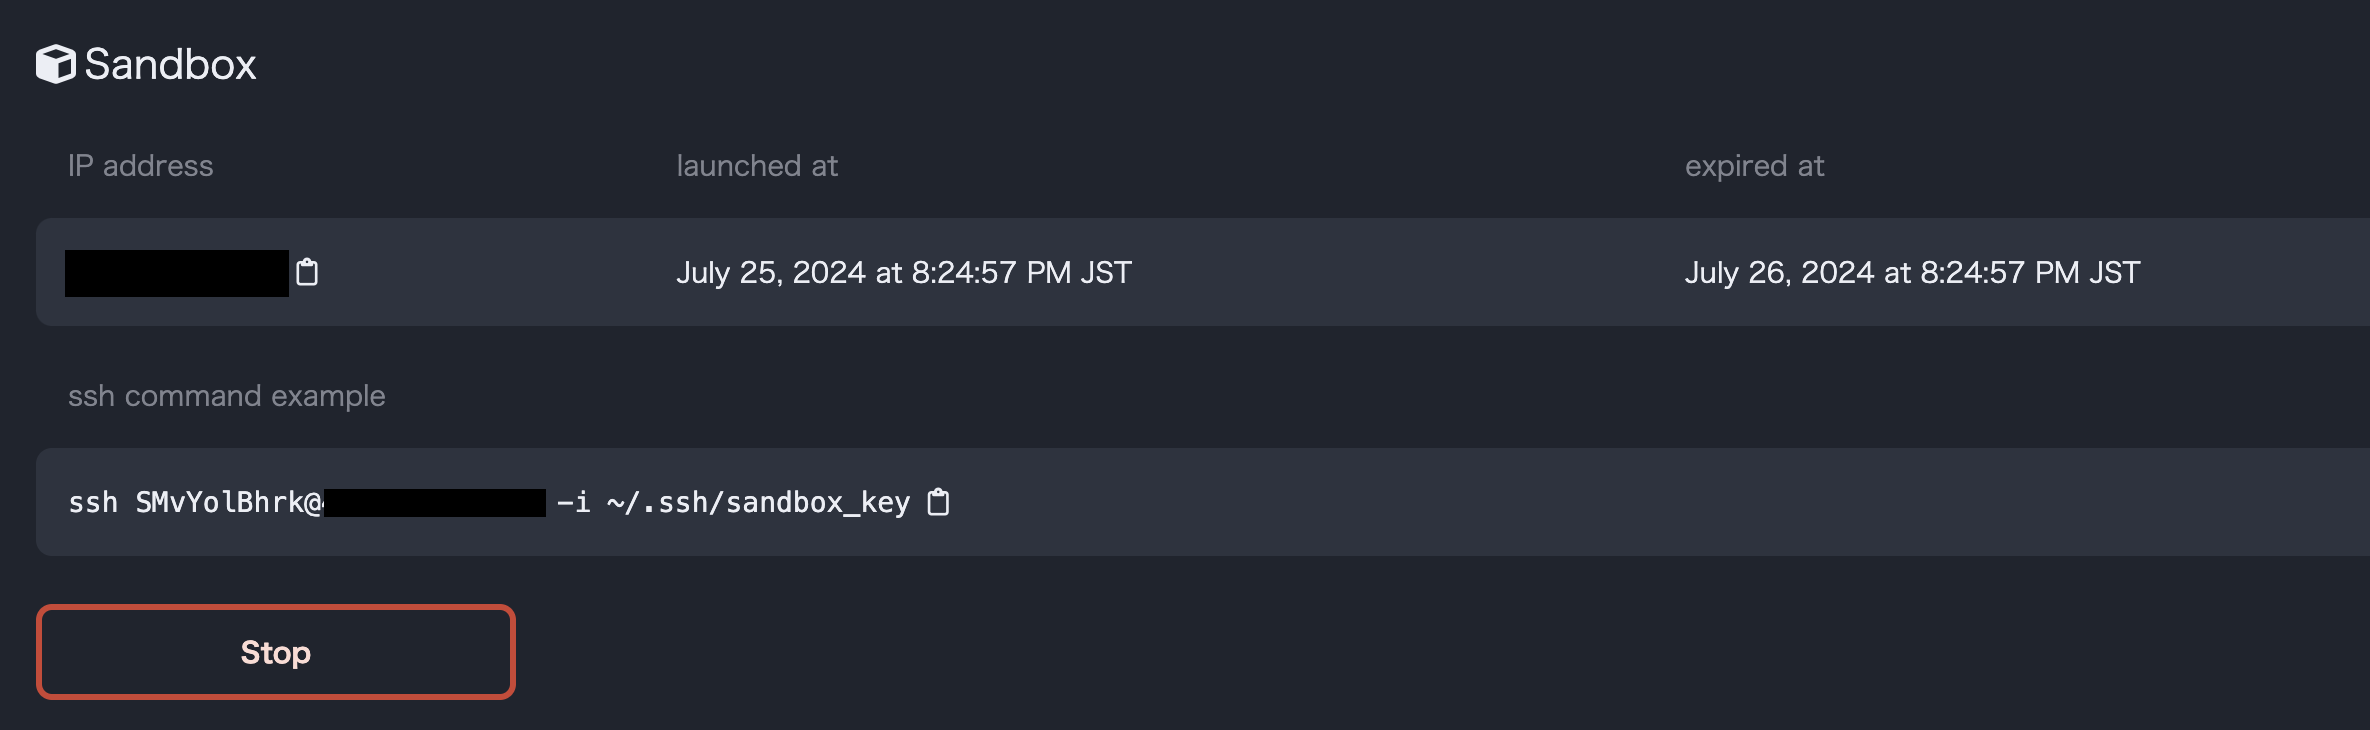The width and height of the screenshot is (2370, 730).
Task: Copy the ssh command example
Action: coord(938,502)
